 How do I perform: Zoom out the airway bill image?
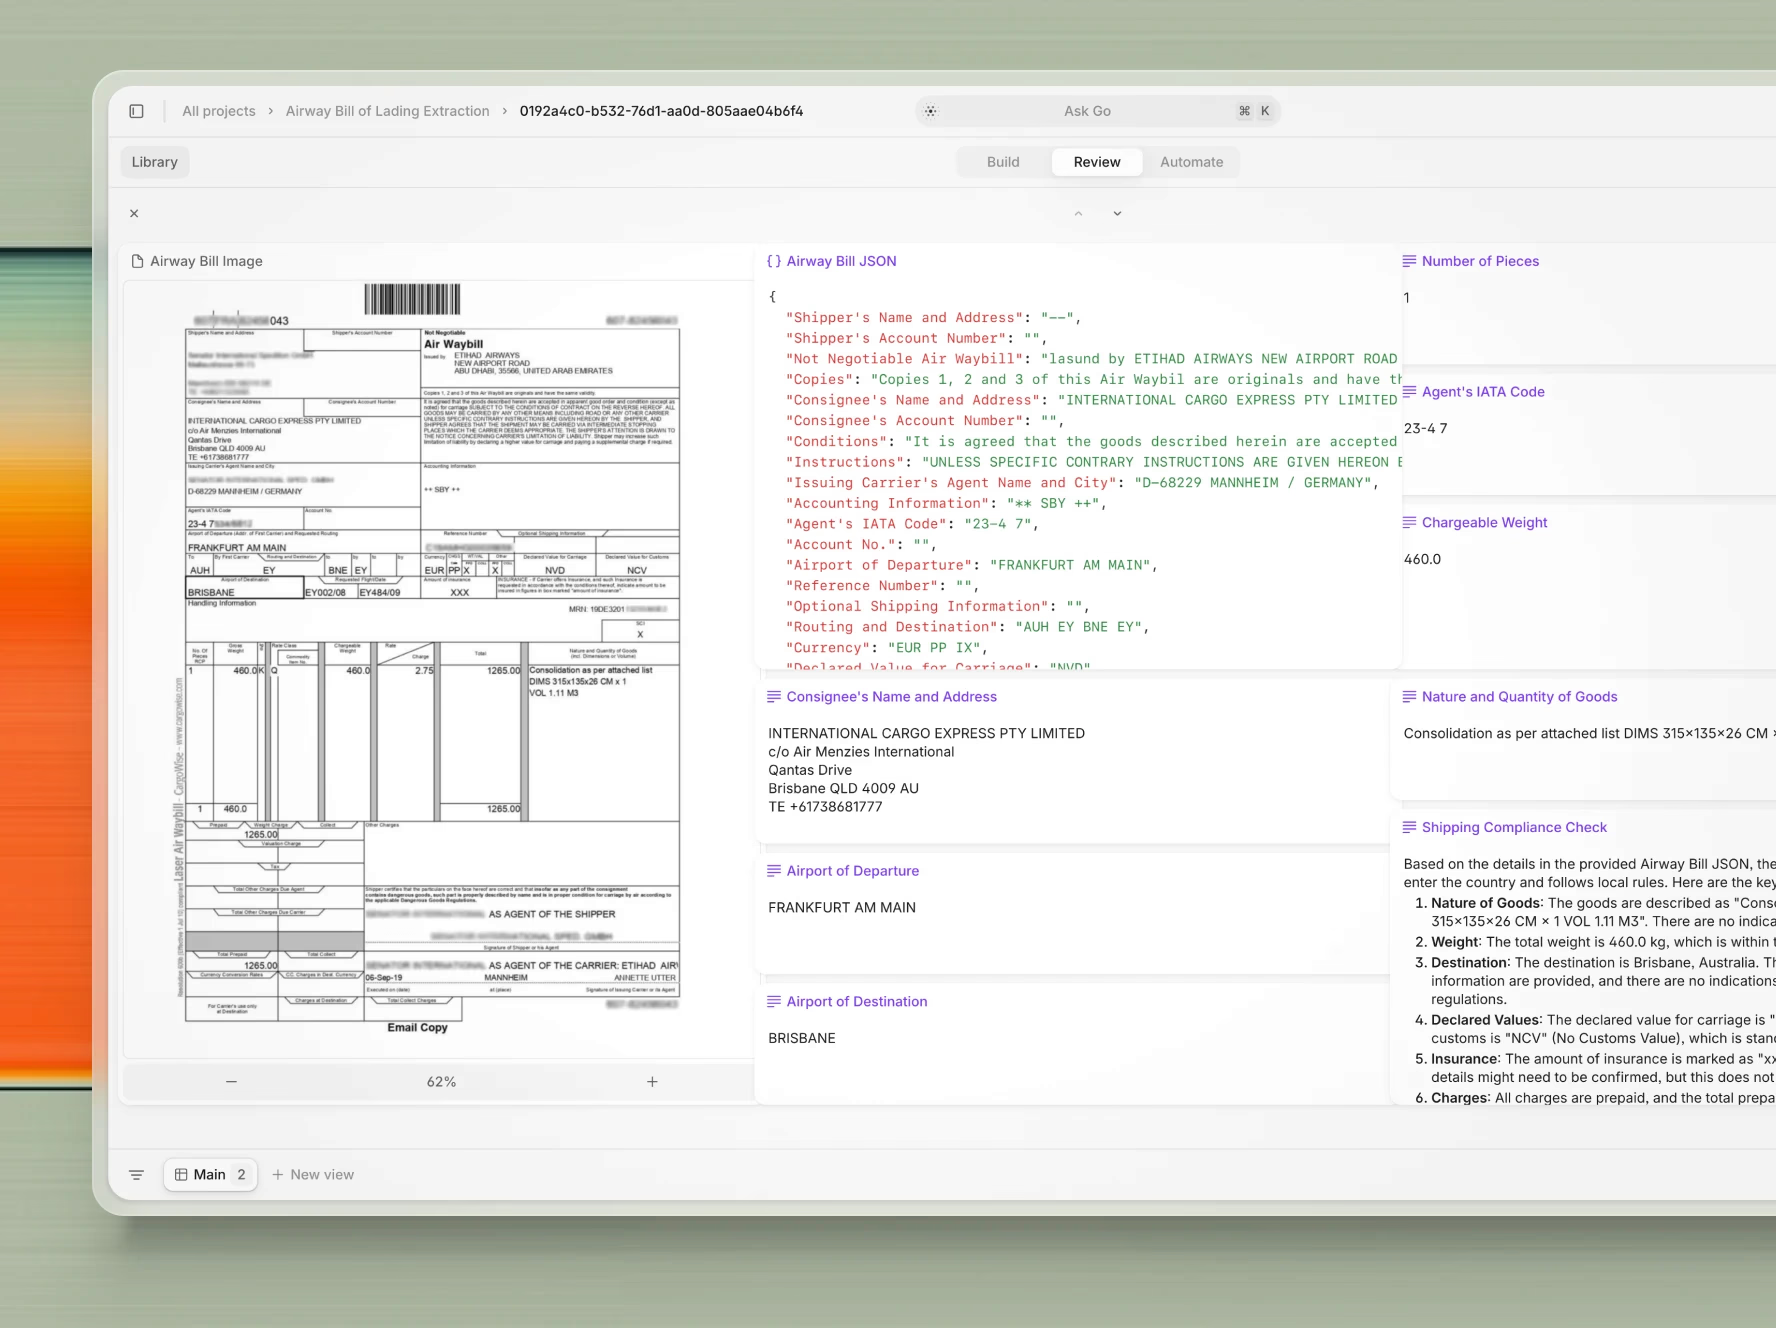pos(231,1082)
